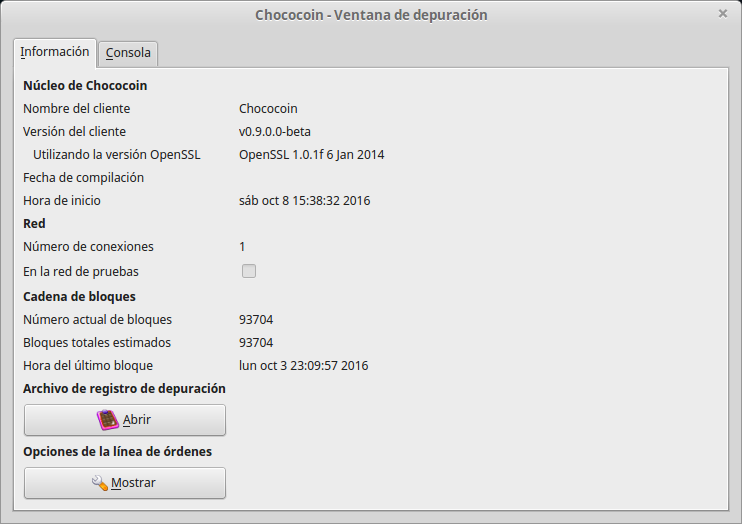Click the Mostrar command-line options button

[x=125, y=483]
